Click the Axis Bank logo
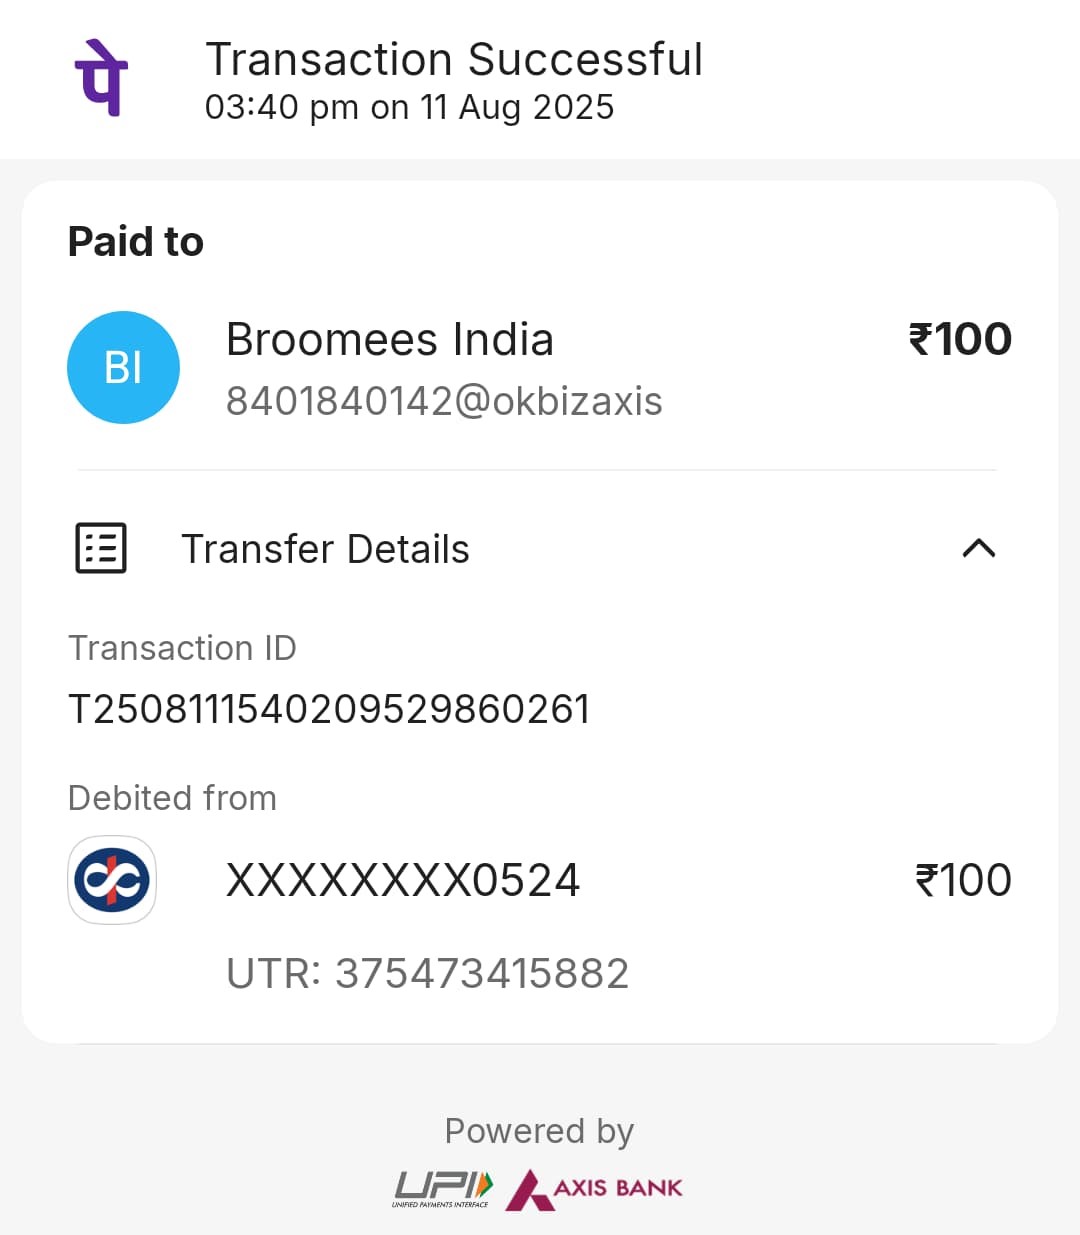The height and width of the screenshot is (1235, 1080). pyautogui.click(x=594, y=1189)
